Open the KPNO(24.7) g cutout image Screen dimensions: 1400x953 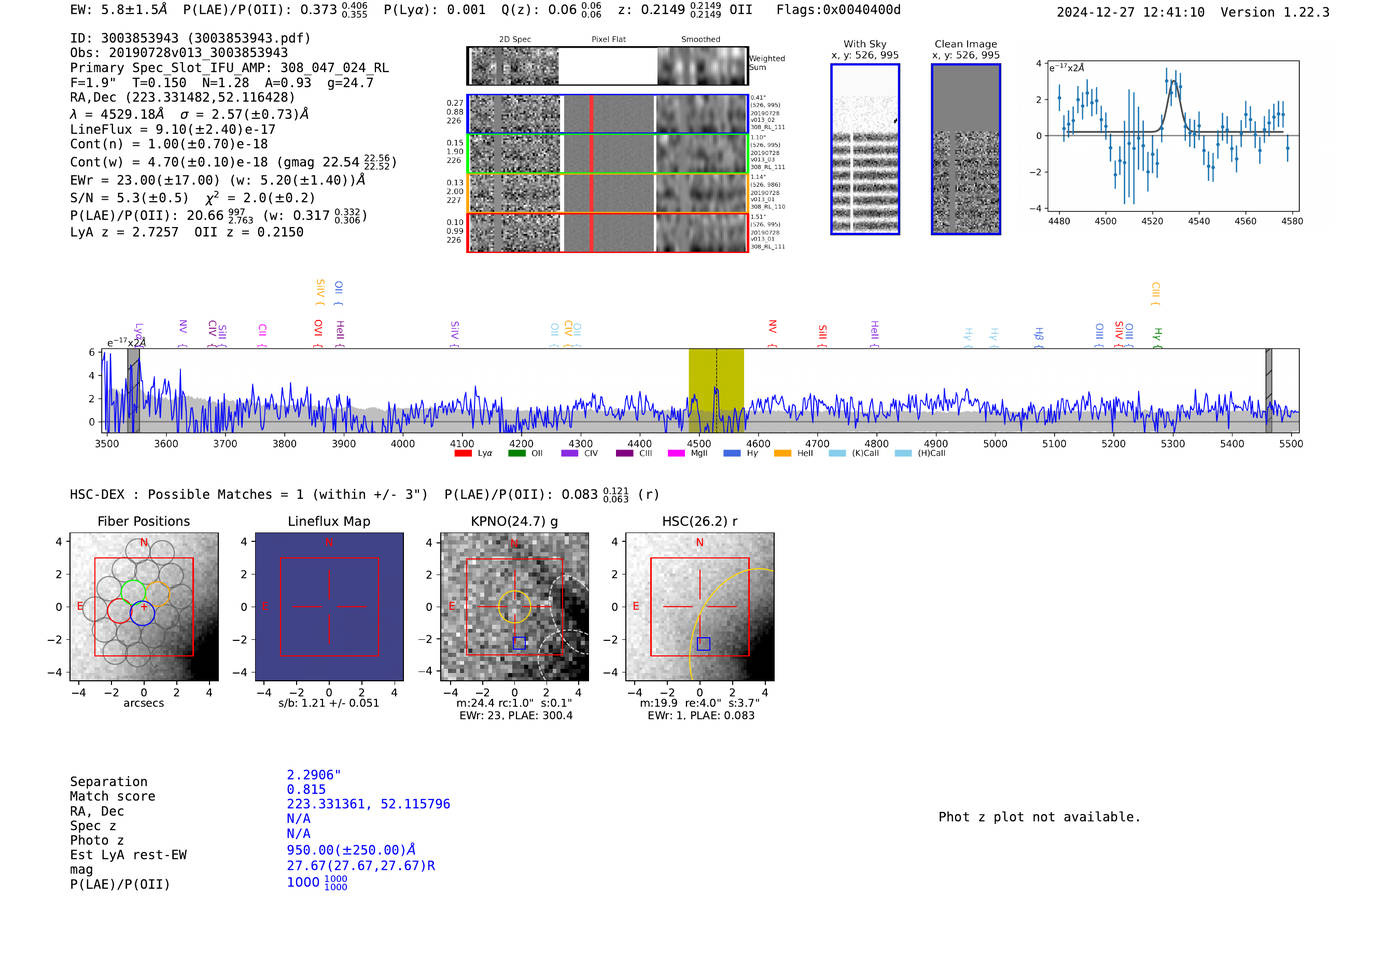click(515, 607)
